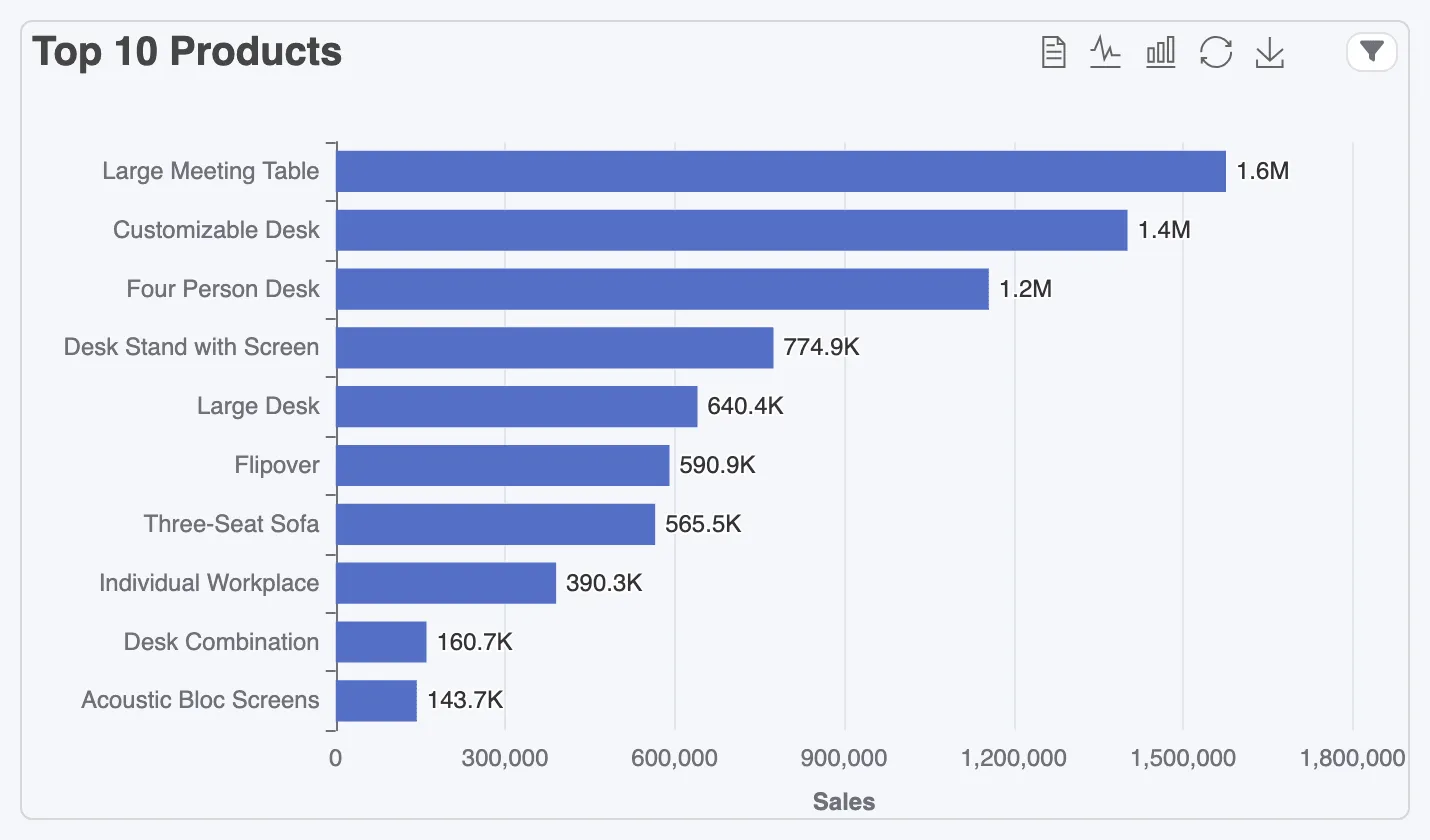The image size is (1430, 840).
Task: Click the restore/refresh chart icon
Action: pyautogui.click(x=1215, y=52)
